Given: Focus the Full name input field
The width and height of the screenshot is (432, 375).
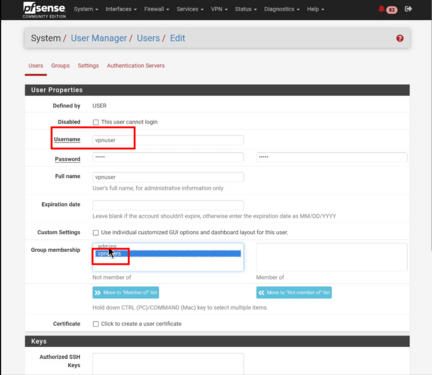Looking at the screenshot, I should (x=168, y=177).
